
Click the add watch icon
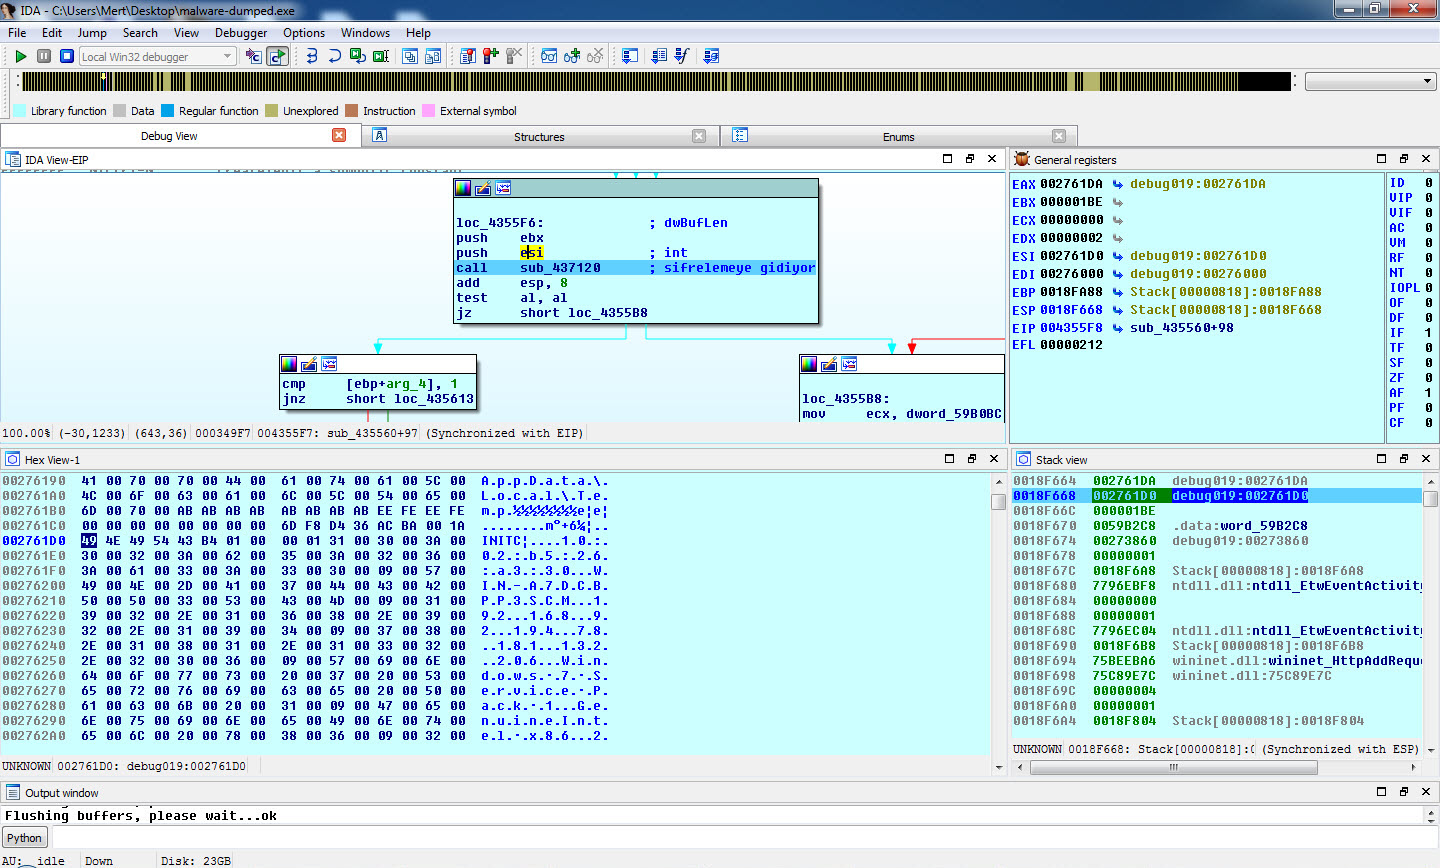[x=572, y=56]
